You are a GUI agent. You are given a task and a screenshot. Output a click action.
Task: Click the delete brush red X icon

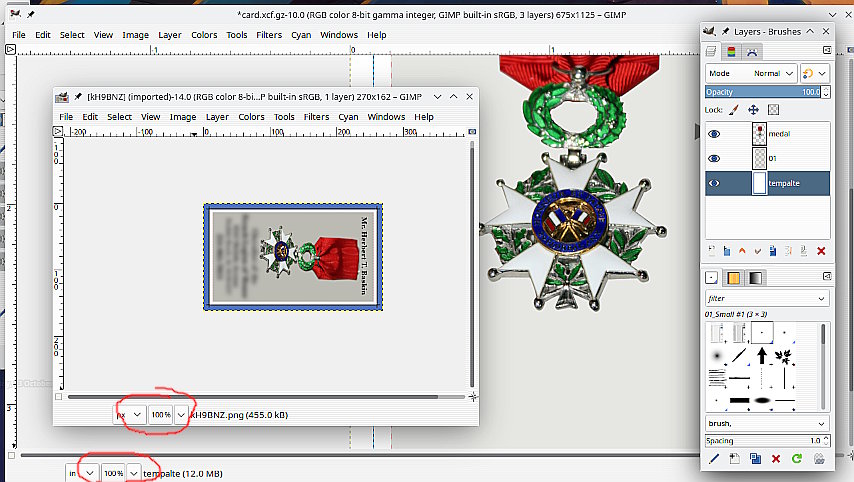tap(775, 458)
